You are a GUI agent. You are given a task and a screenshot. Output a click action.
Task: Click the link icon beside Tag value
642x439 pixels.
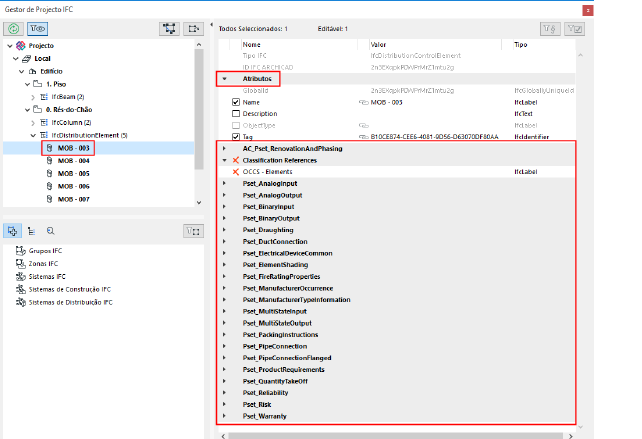click(x=364, y=137)
